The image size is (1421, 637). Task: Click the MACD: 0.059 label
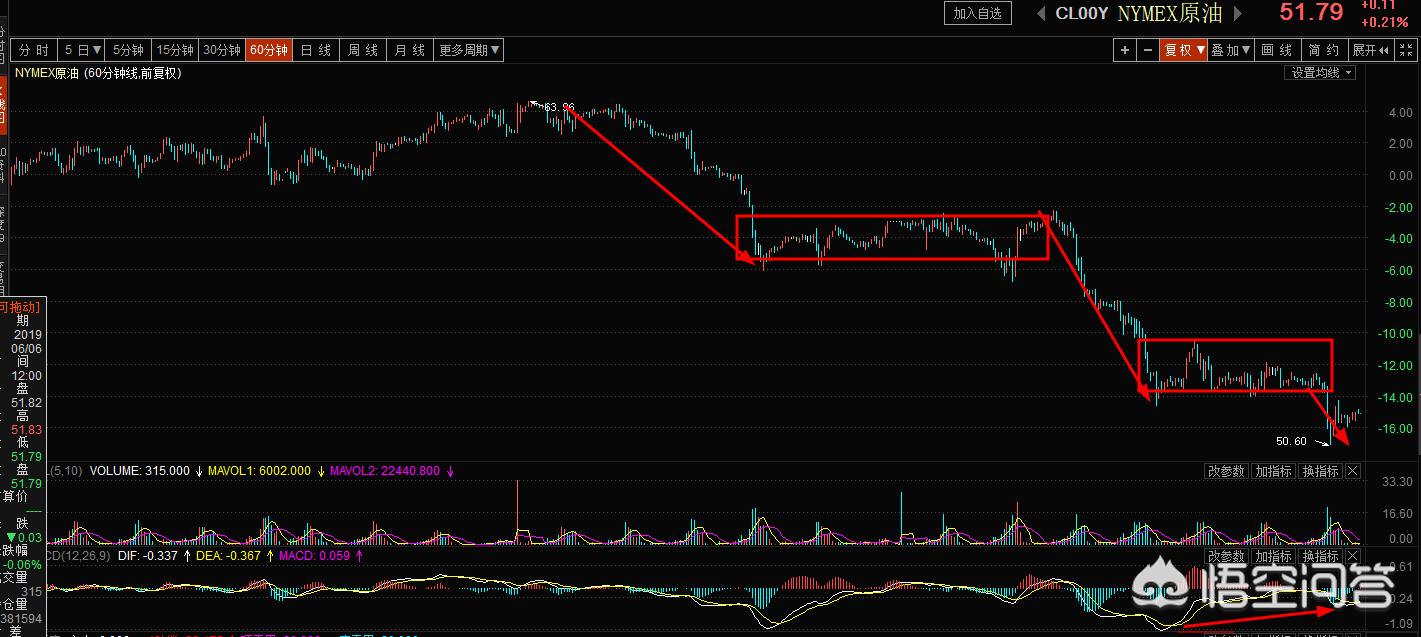(x=314, y=556)
